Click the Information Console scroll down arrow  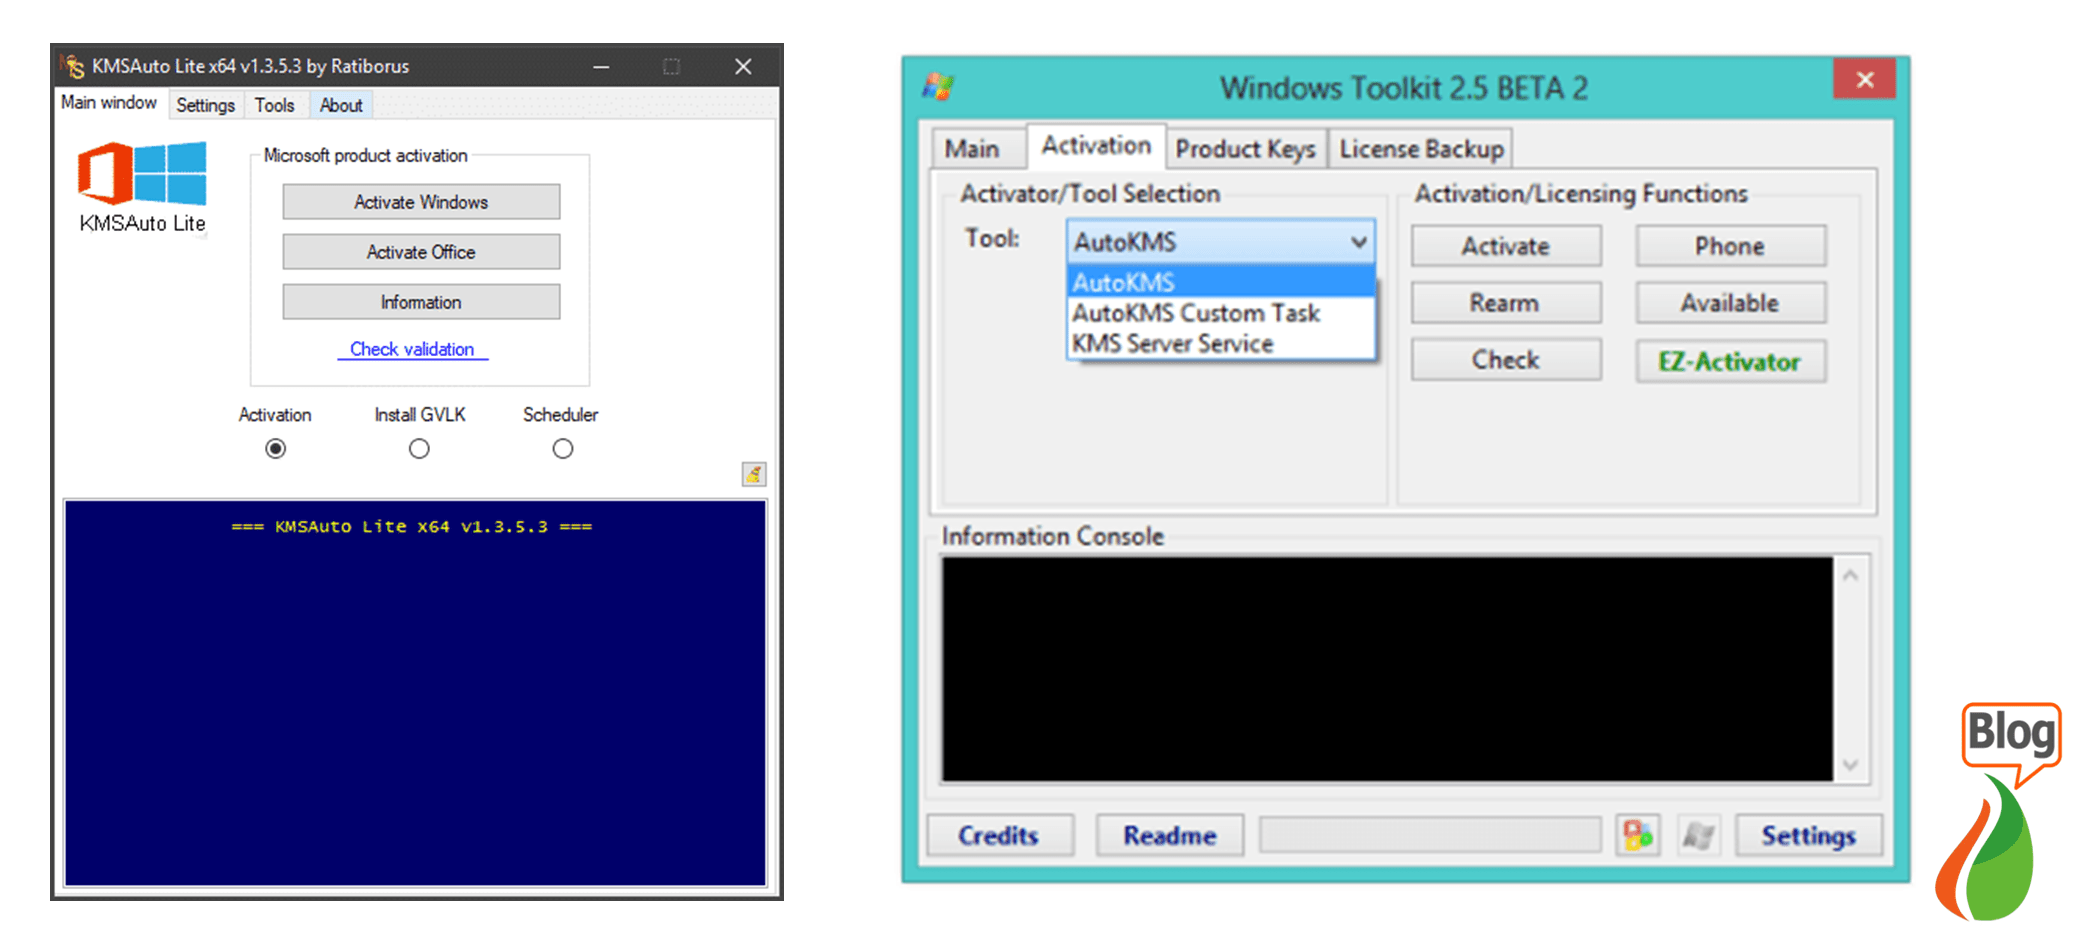coord(1851,765)
